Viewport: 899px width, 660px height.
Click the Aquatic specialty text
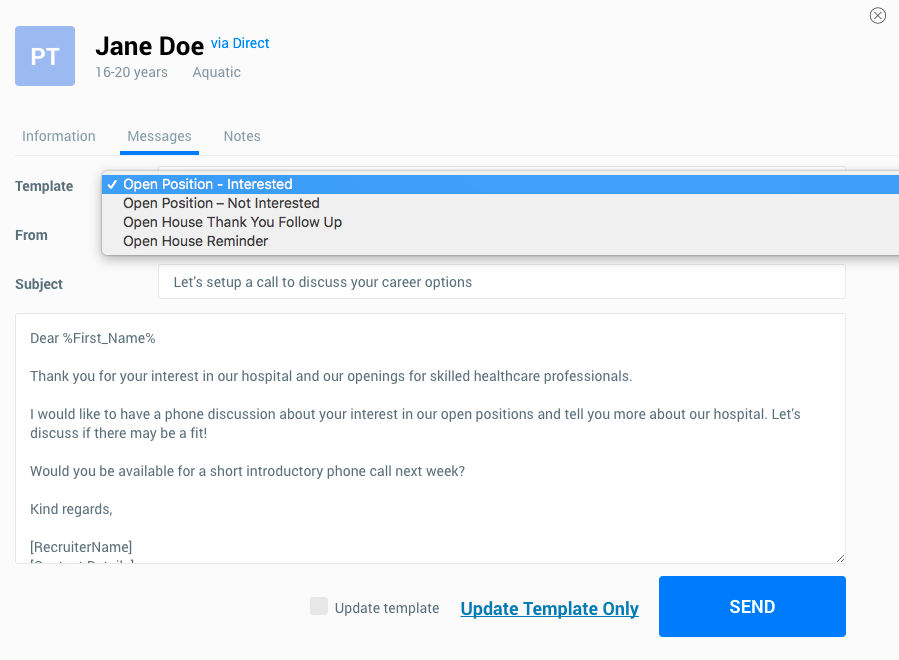click(217, 72)
